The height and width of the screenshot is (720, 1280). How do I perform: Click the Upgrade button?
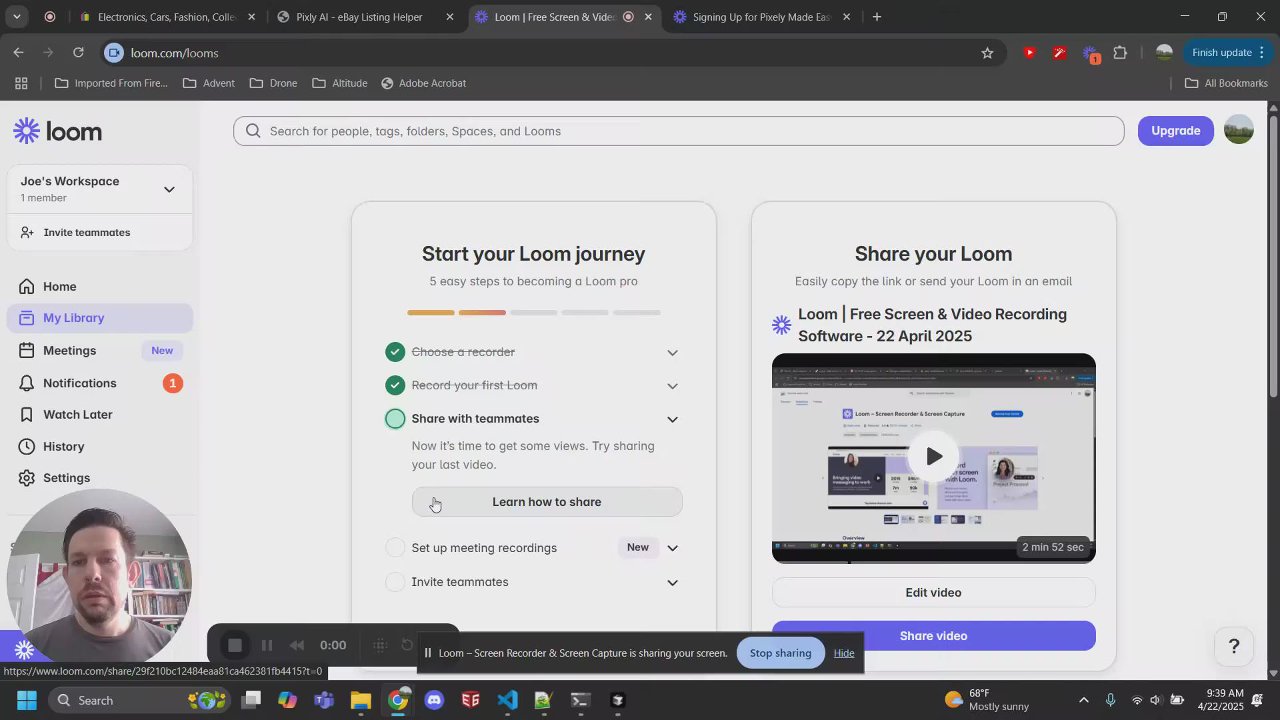click(1175, 131)
